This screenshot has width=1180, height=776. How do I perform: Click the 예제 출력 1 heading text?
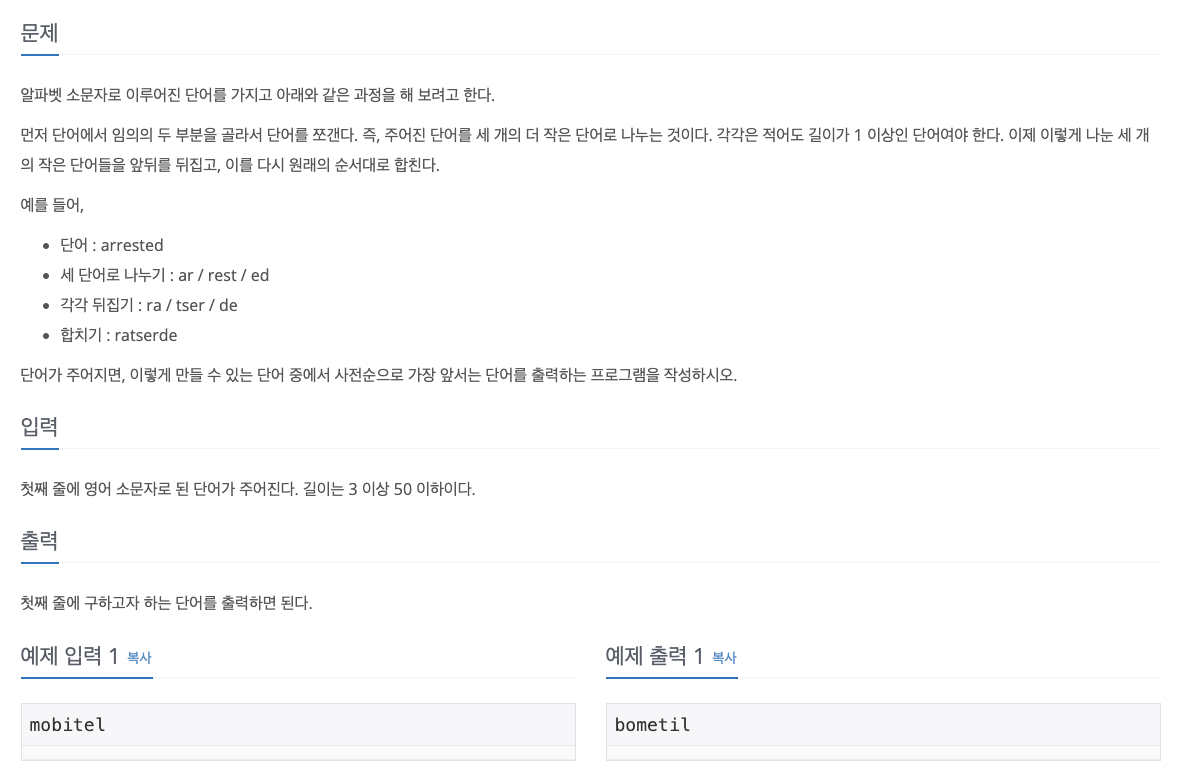(x=654, y=656)
